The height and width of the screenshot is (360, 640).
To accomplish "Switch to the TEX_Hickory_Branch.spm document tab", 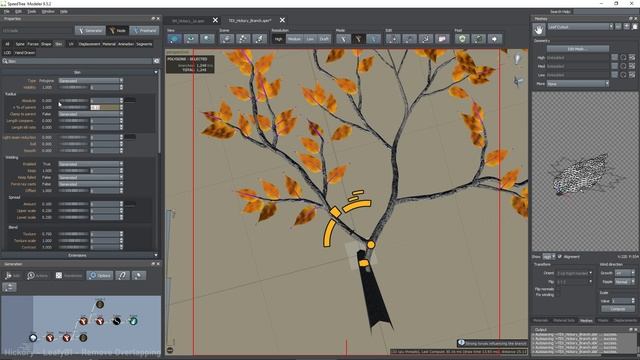I will [x=250, y=20].
